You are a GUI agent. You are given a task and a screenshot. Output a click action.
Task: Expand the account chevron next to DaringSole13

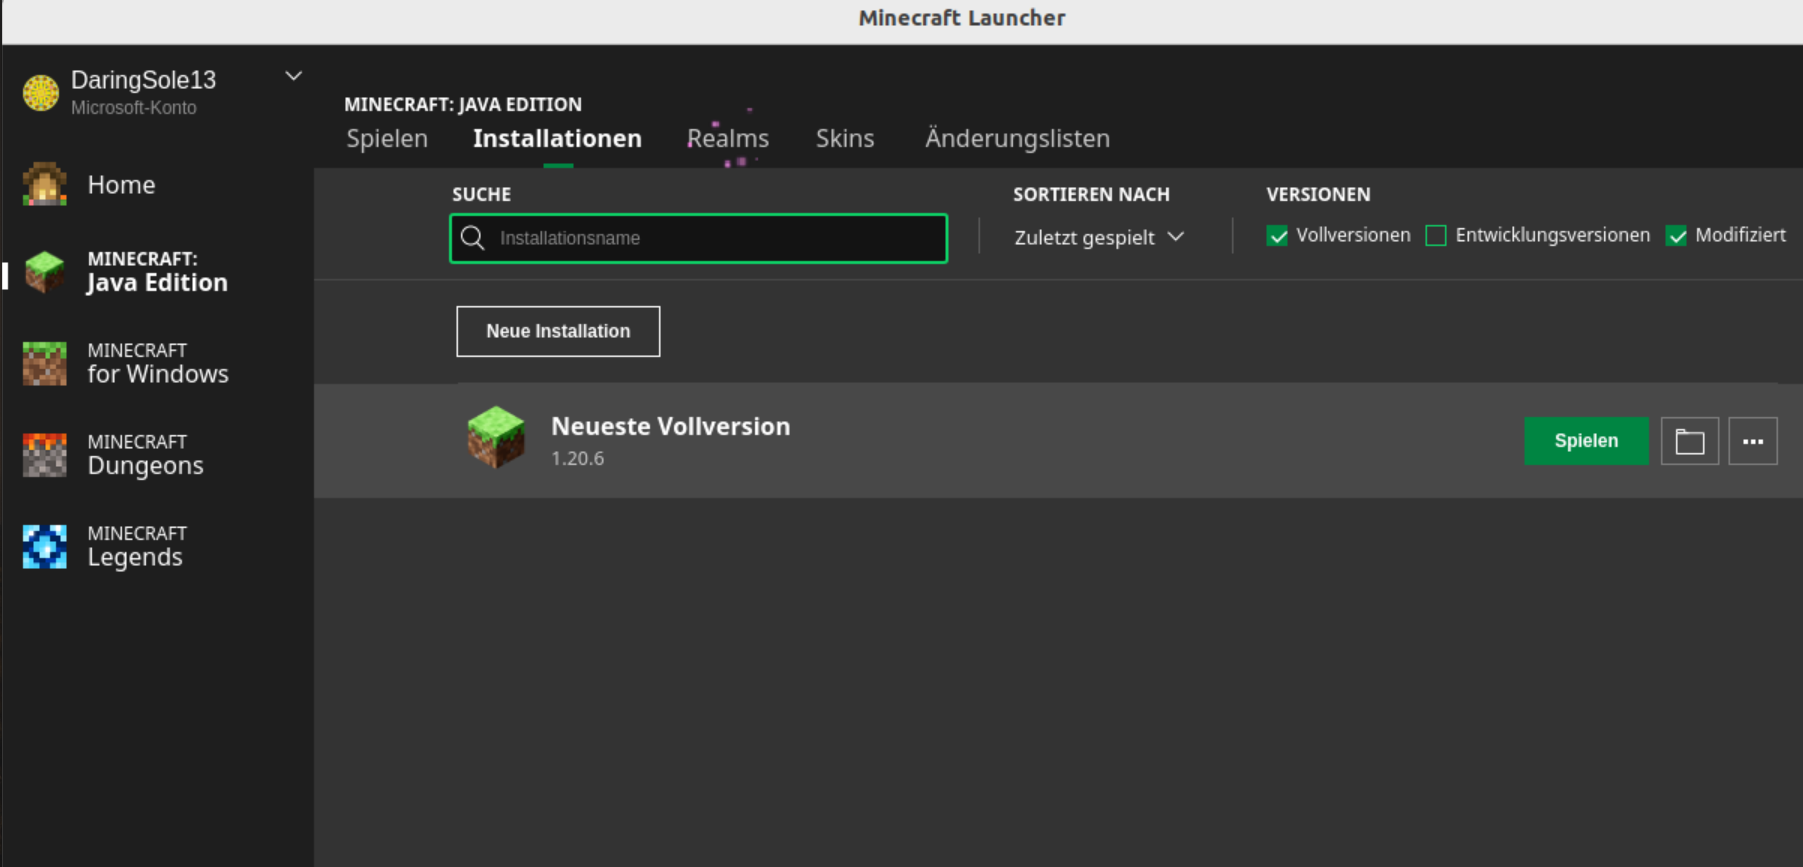tap(293, 76)
